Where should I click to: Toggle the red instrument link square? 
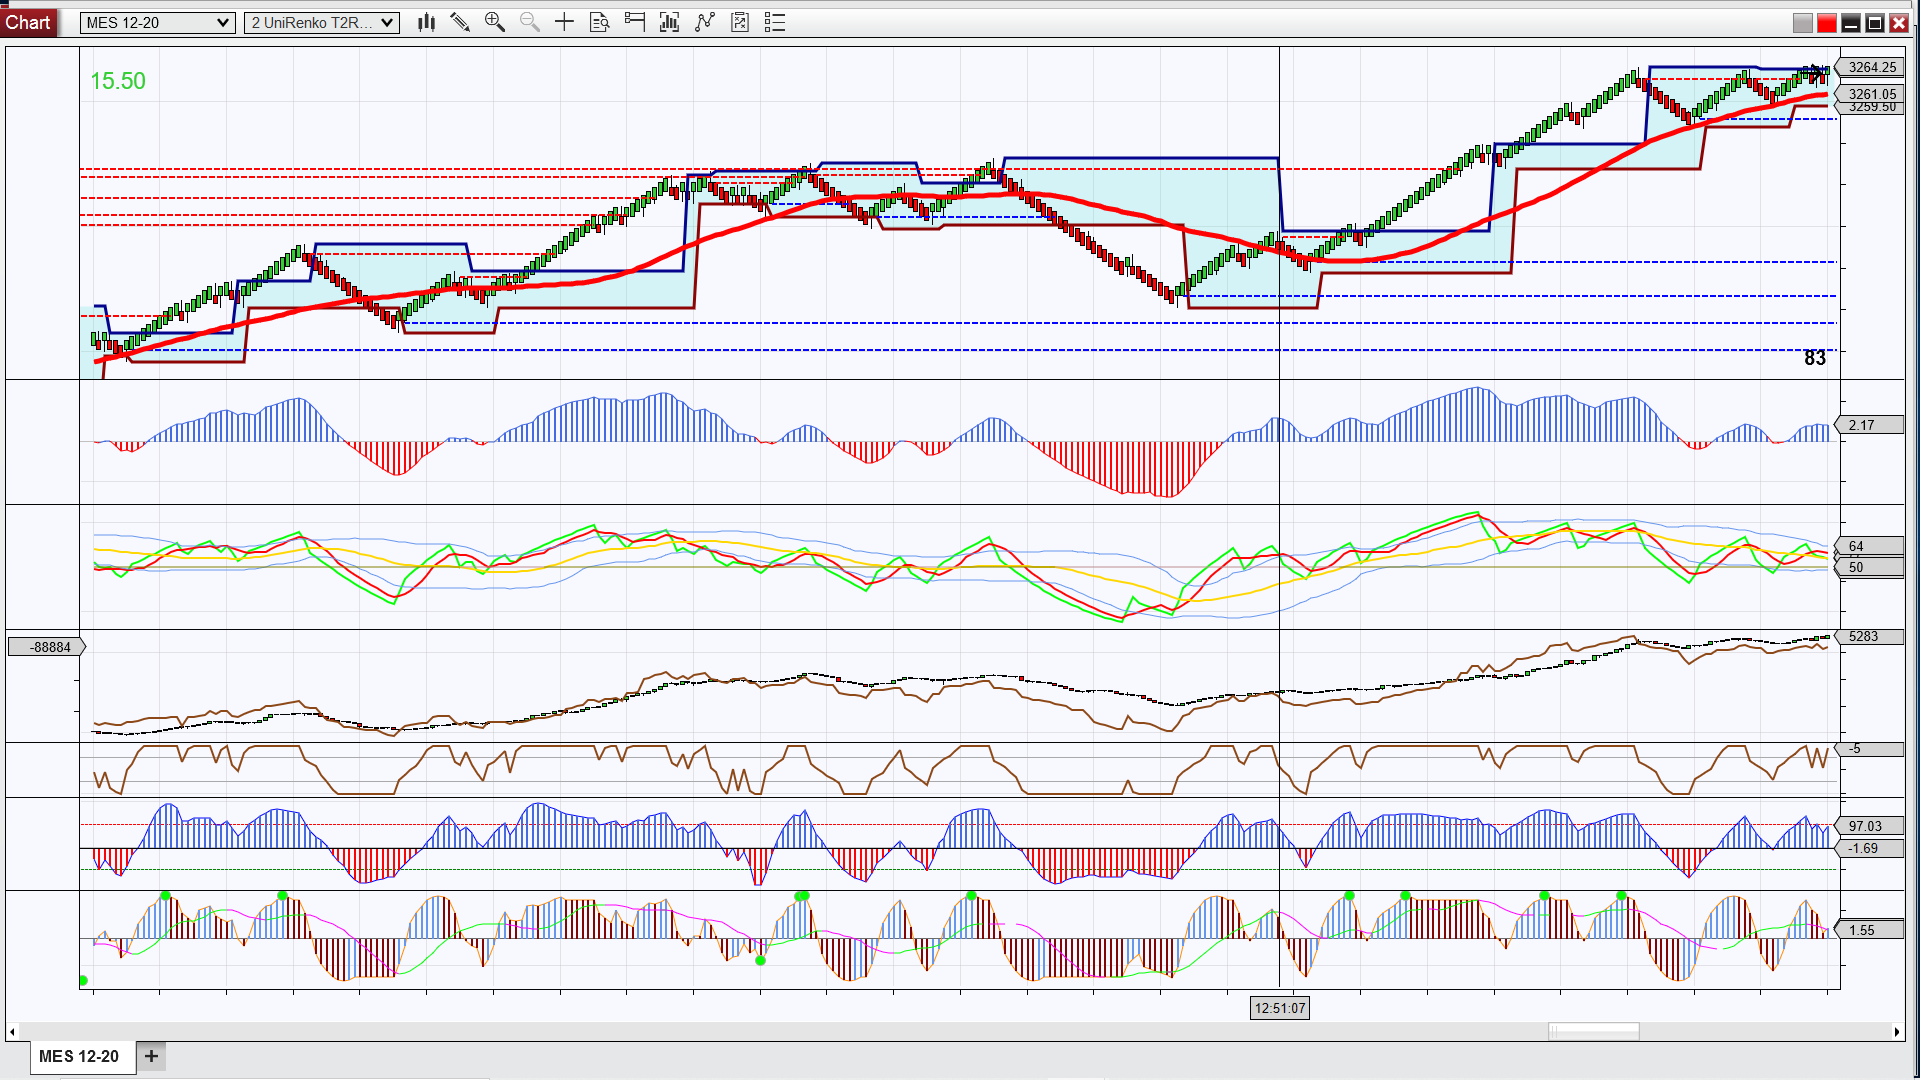(1827, 23)
